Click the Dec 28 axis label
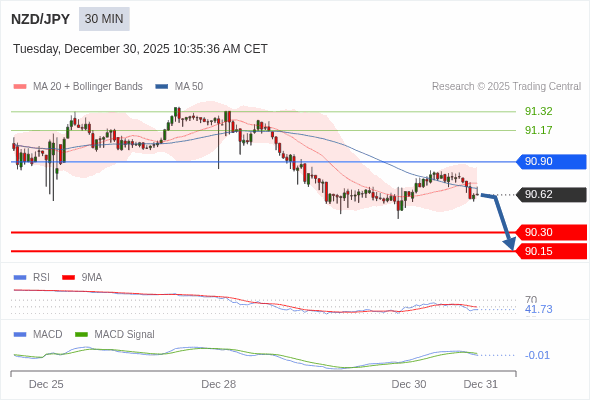This screenshot has height=400, width=590. tap(219, 384)
